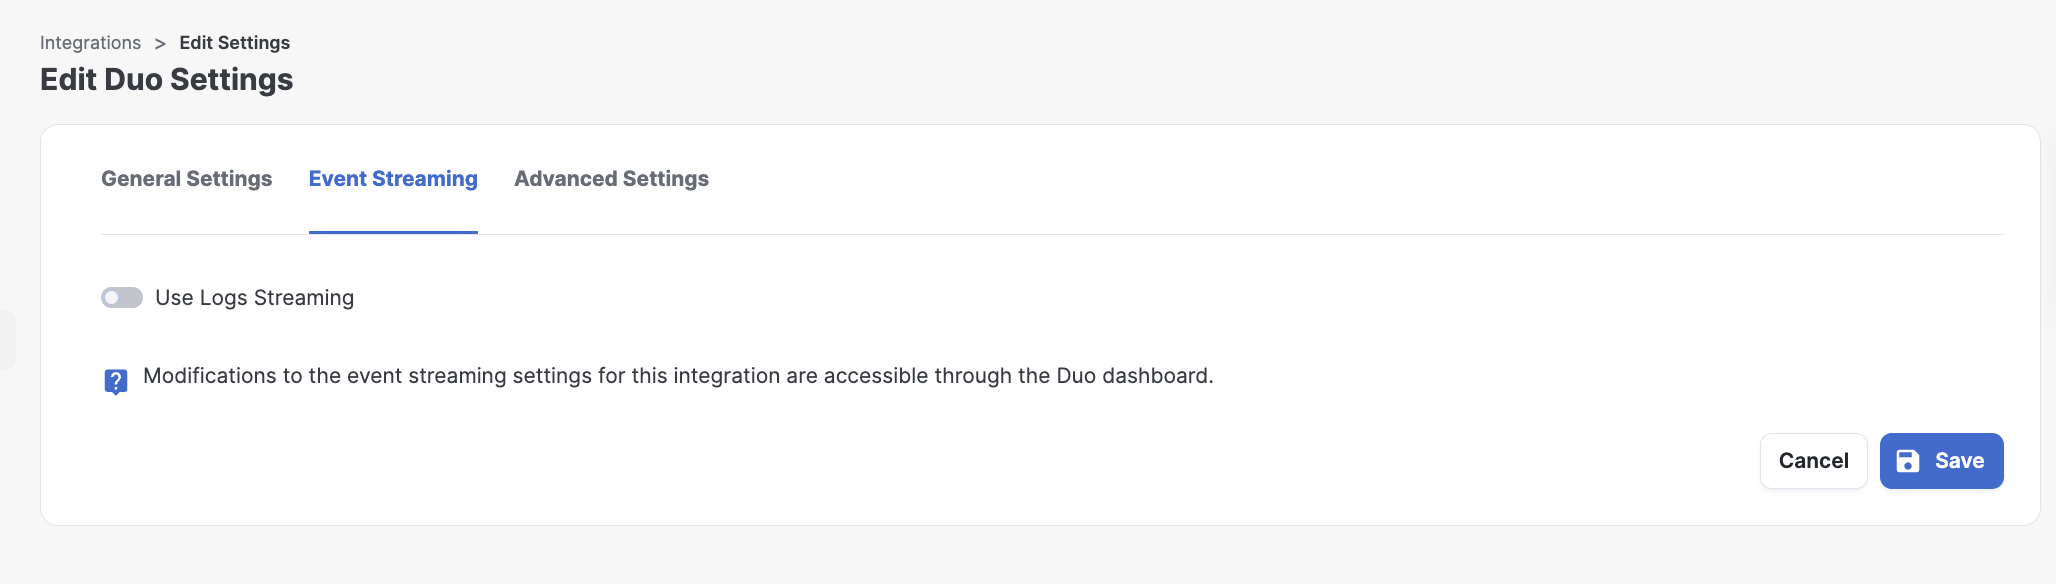The width and height of the screenshot is (2056, 584).
Task: Click the breadcrumb arrow separator
Action: point(160,43)
